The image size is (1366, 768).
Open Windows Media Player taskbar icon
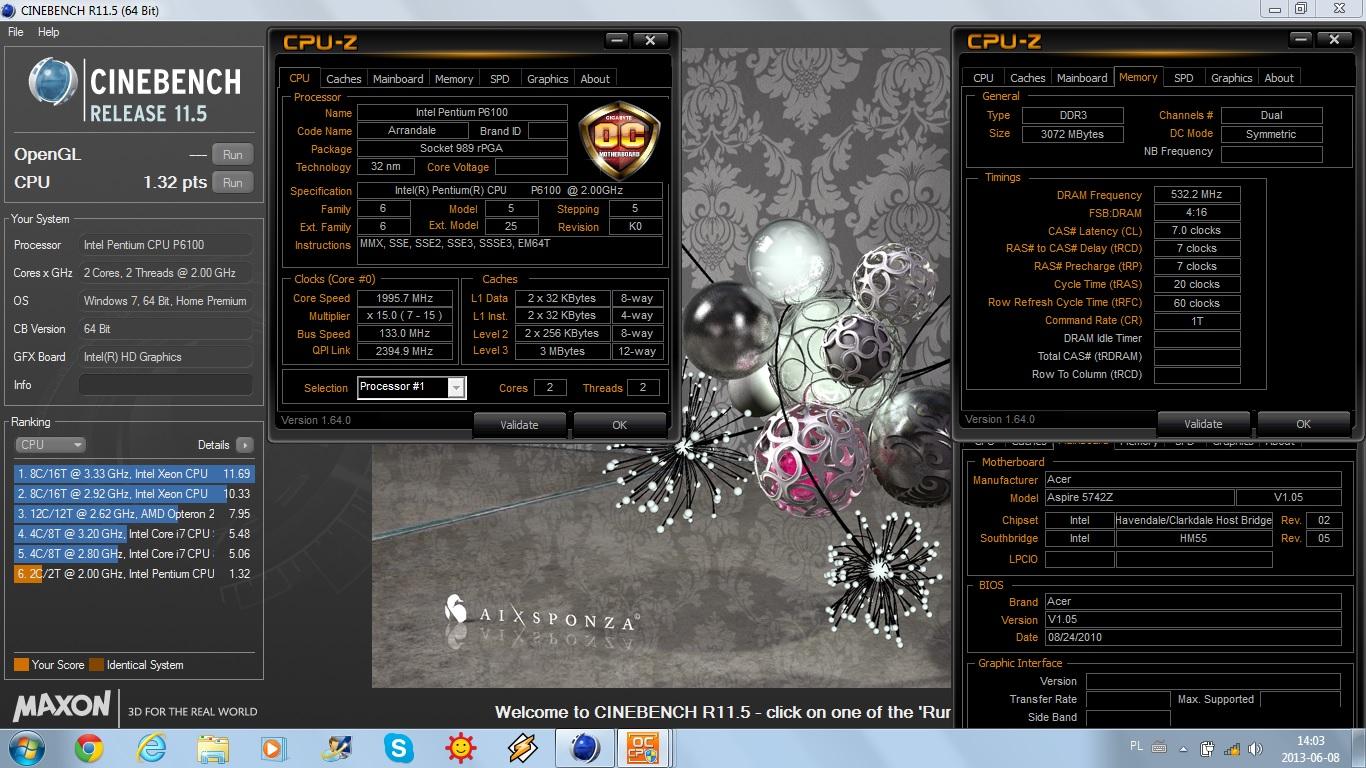tap(272, 747)
